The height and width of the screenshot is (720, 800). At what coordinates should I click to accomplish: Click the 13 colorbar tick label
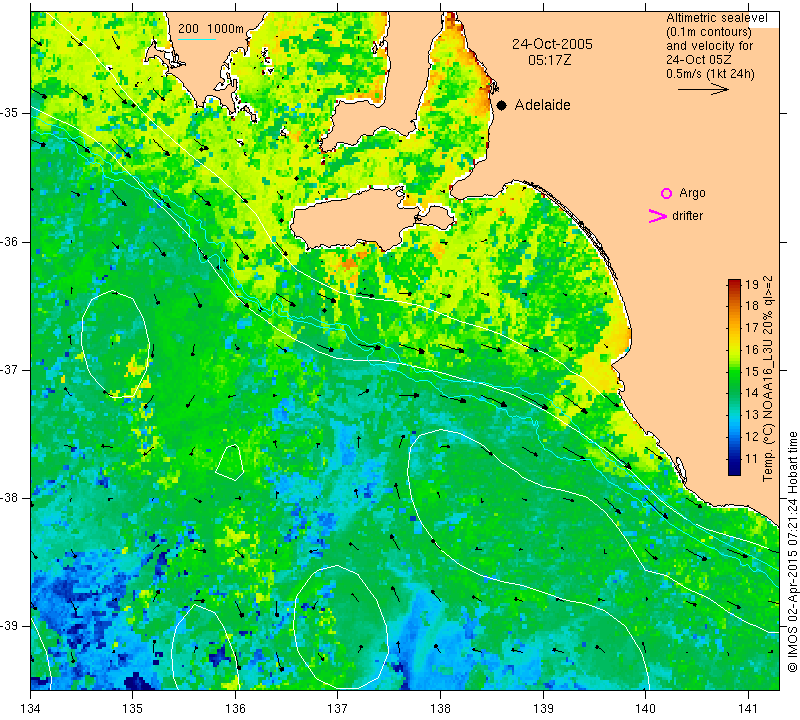coord(752,415)
